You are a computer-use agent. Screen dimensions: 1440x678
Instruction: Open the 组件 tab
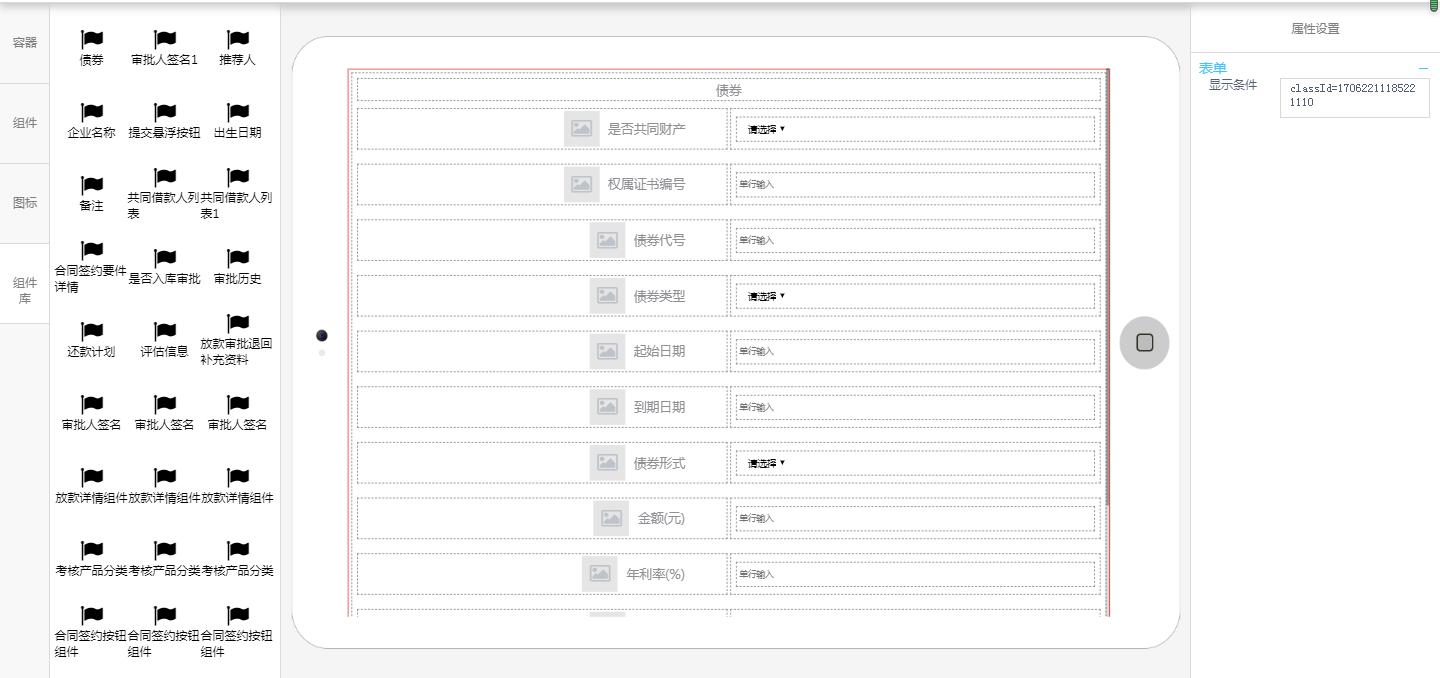pos(25,123)
